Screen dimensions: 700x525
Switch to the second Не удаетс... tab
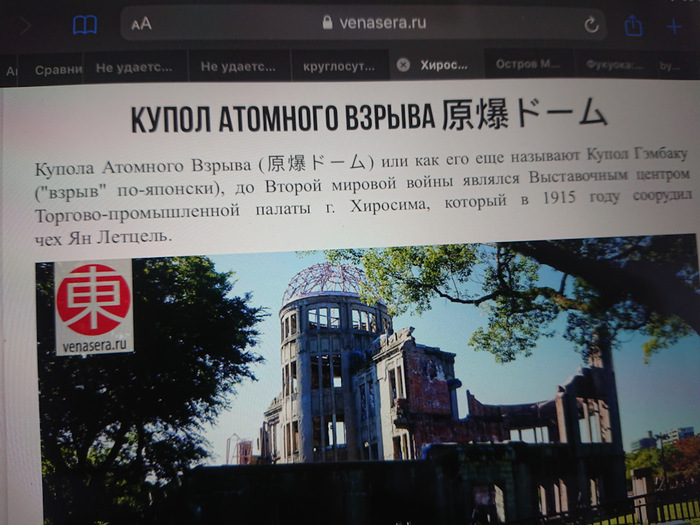[239, 67]
